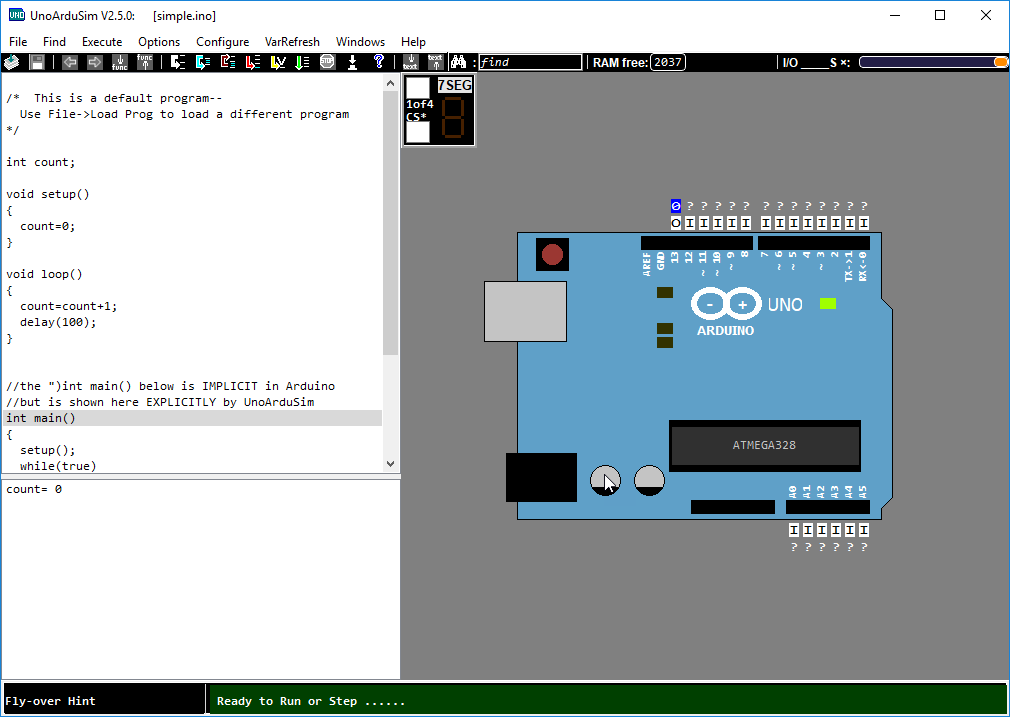
Task: Click the pin 2 'I' direction indicator
Action: click(x=835, y=223)
